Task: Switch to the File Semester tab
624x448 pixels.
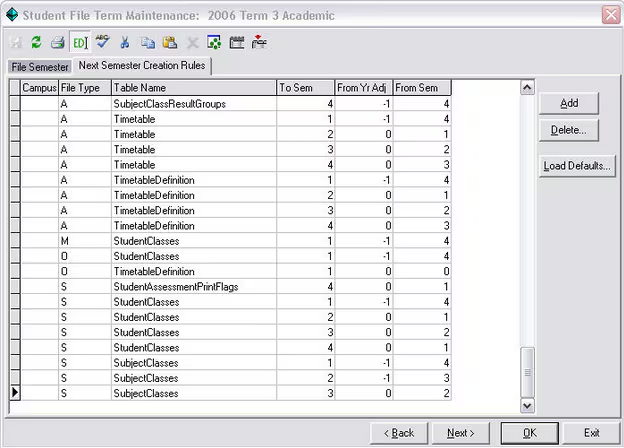Action: coord(40,67)
